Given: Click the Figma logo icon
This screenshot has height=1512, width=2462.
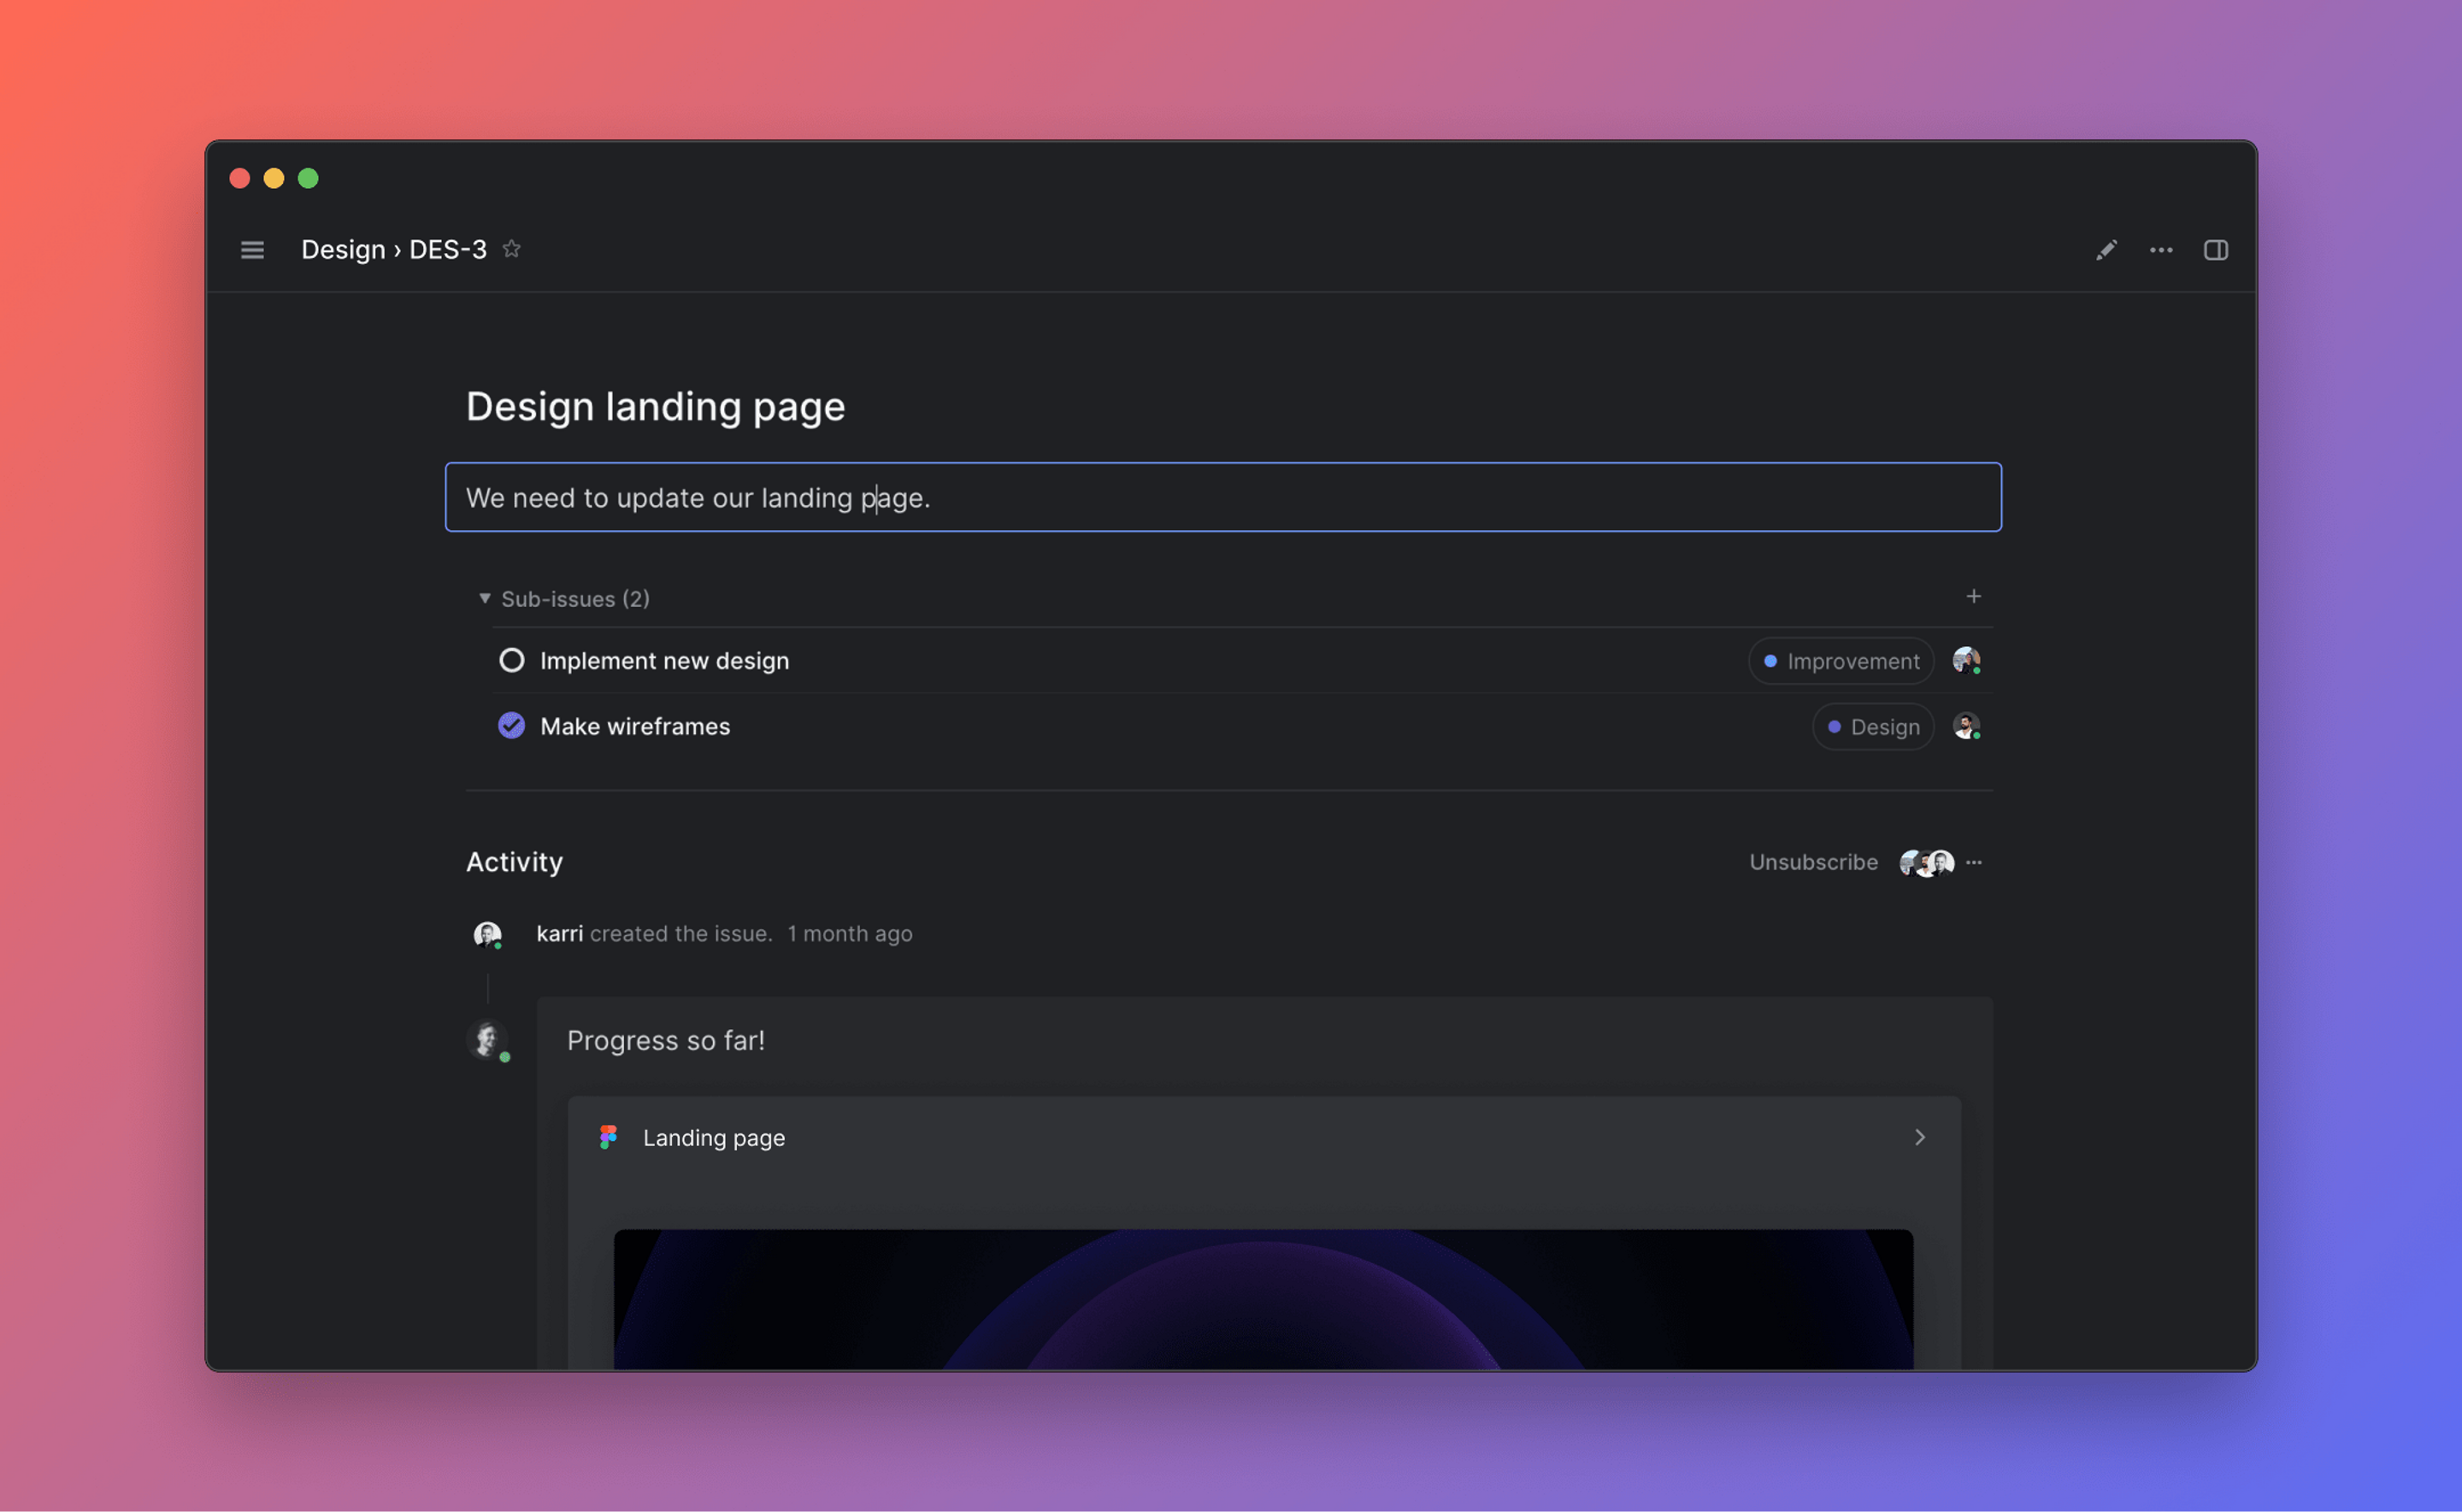Looking at the screenshot, I should tap(608, 1137).
